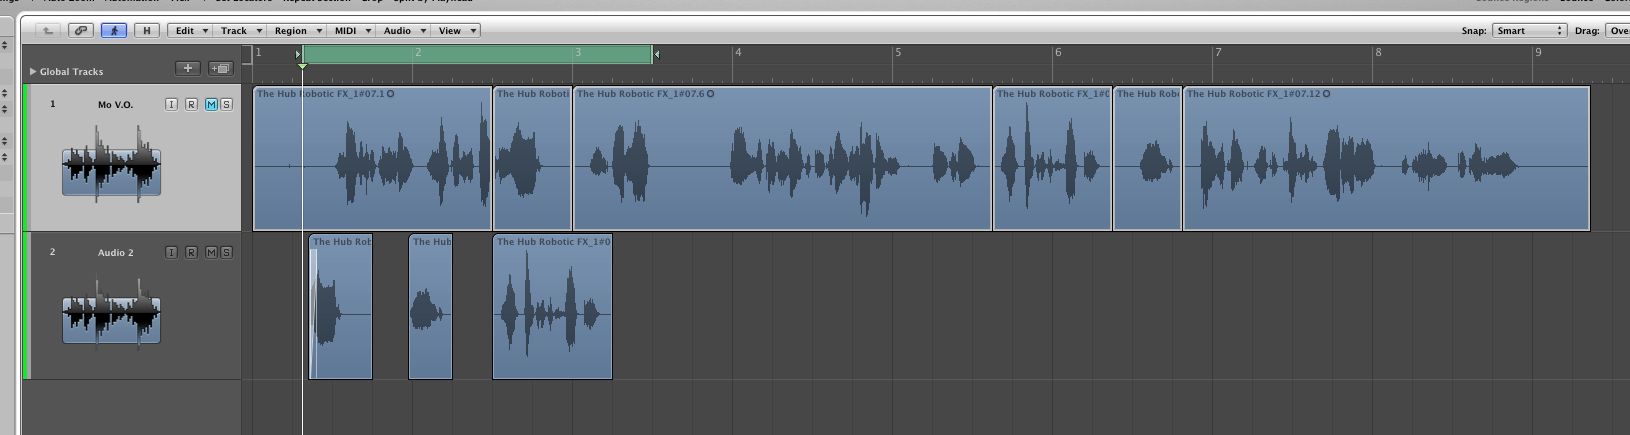
Task: Select fifth Mo V.O. region, left of #07.12
Action: [1147, 158]
